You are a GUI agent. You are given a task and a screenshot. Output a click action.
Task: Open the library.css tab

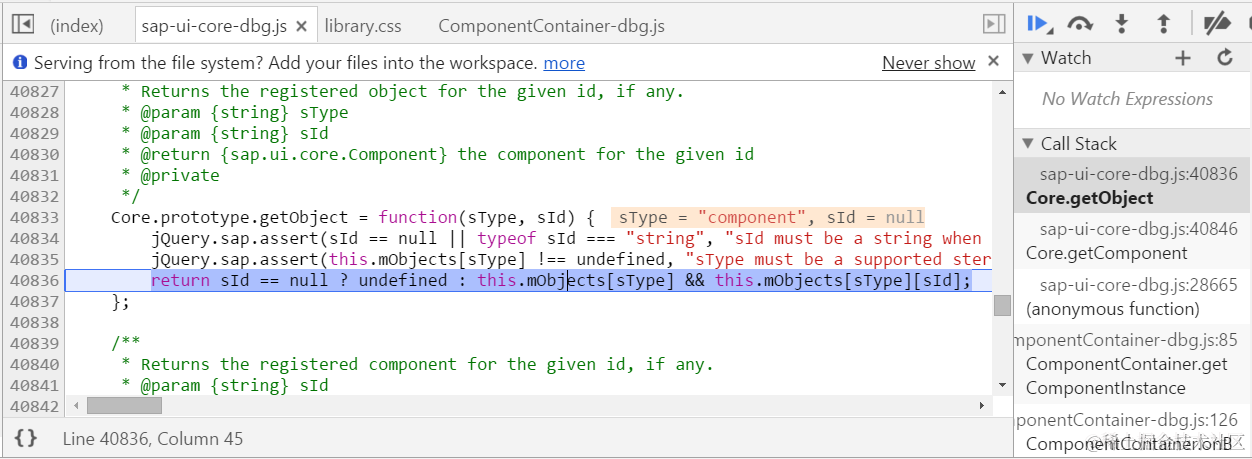[363, 26]
